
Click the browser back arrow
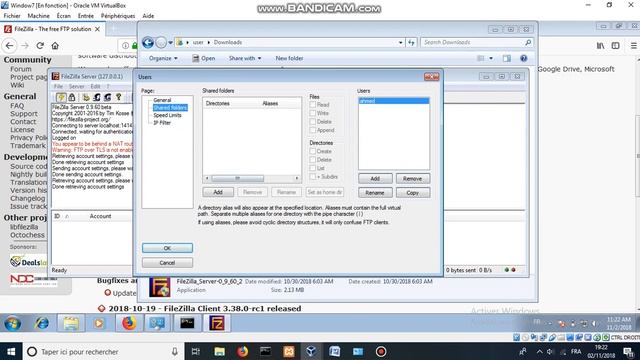[x=10, y=46]
